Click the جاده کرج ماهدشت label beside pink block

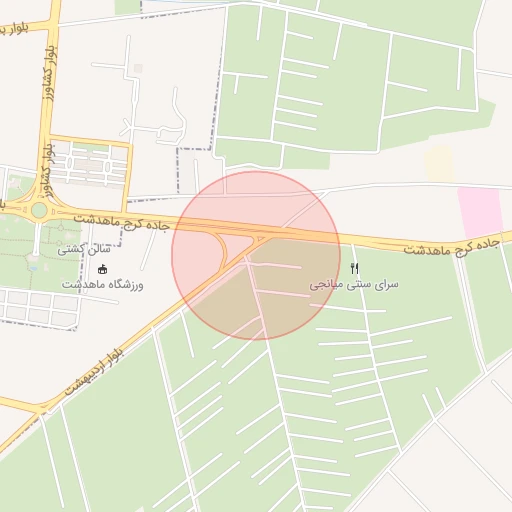tap(452, 247)
